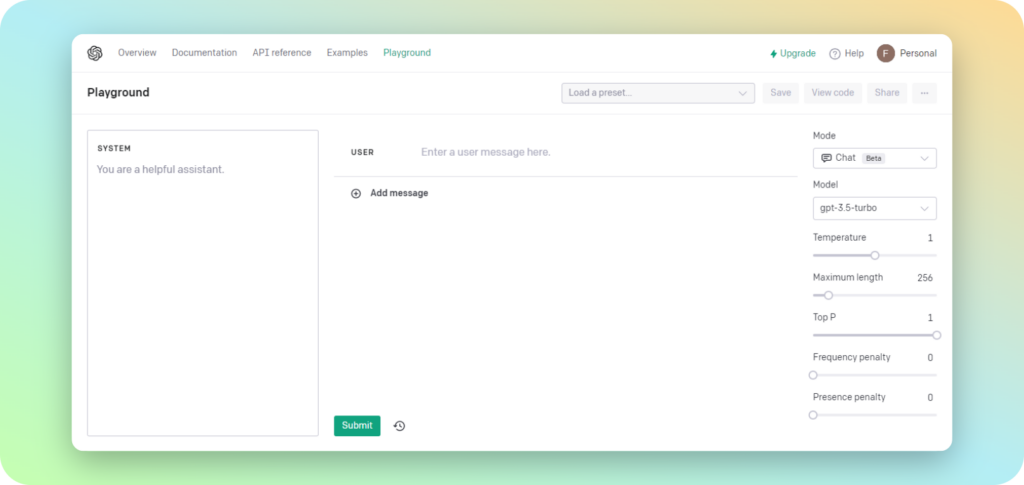Image resolution: width=1024 pixels, height=485 pixels.
Task: Open the API reference nav item
Action: 281,53
